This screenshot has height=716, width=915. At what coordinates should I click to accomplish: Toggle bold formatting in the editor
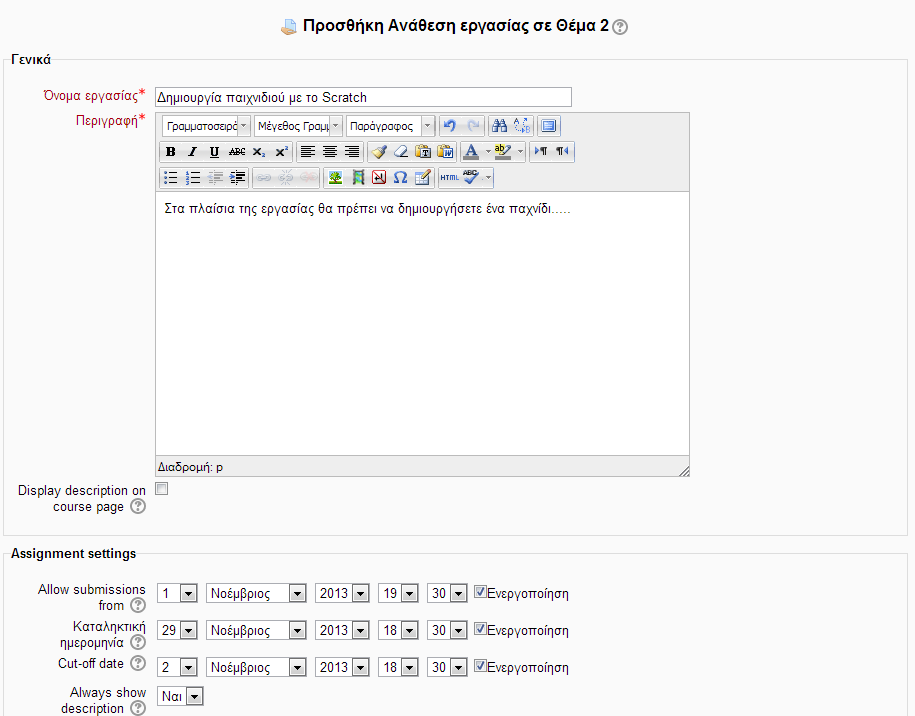(x=170, y=152)
